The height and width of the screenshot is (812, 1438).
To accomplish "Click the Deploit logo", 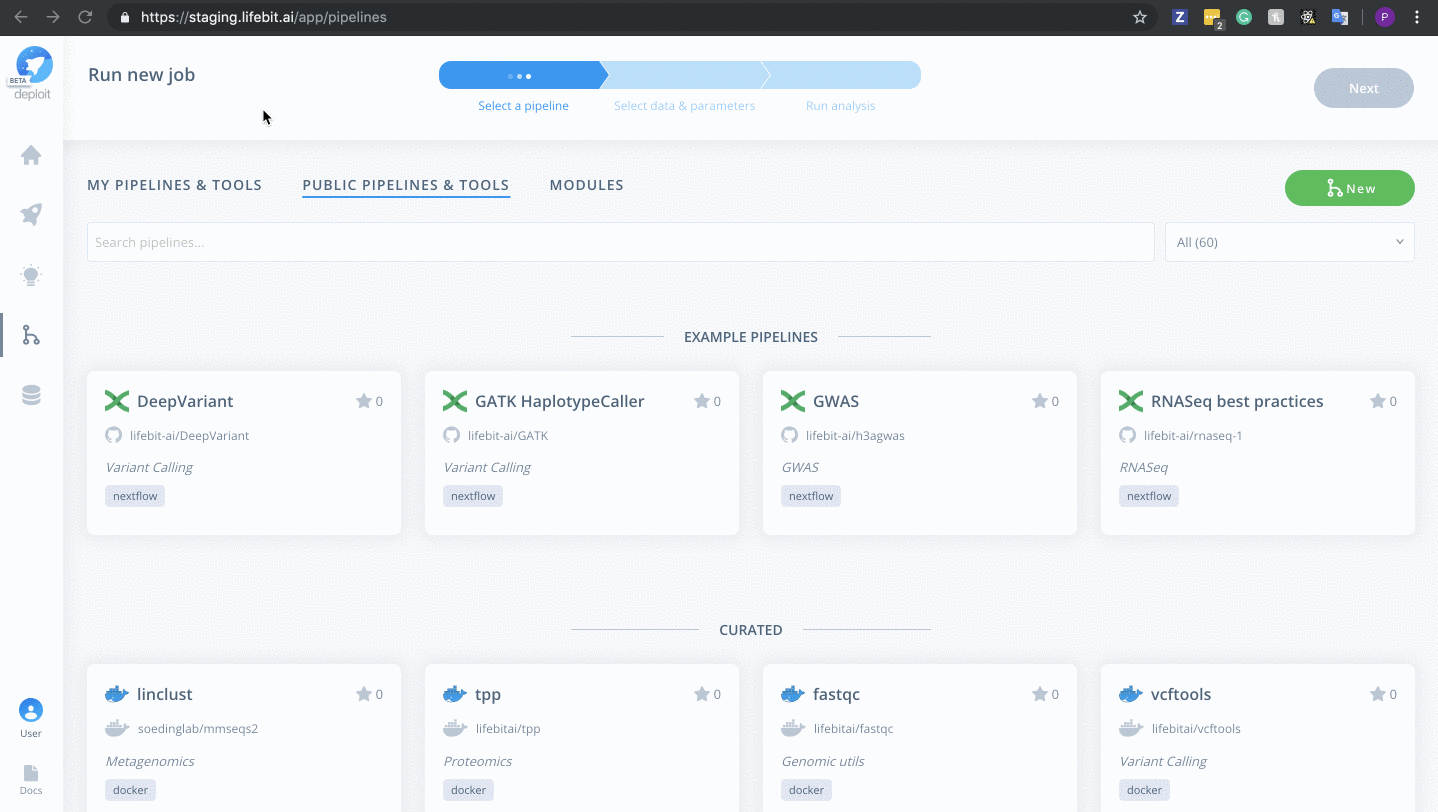I will click(32, 73).
